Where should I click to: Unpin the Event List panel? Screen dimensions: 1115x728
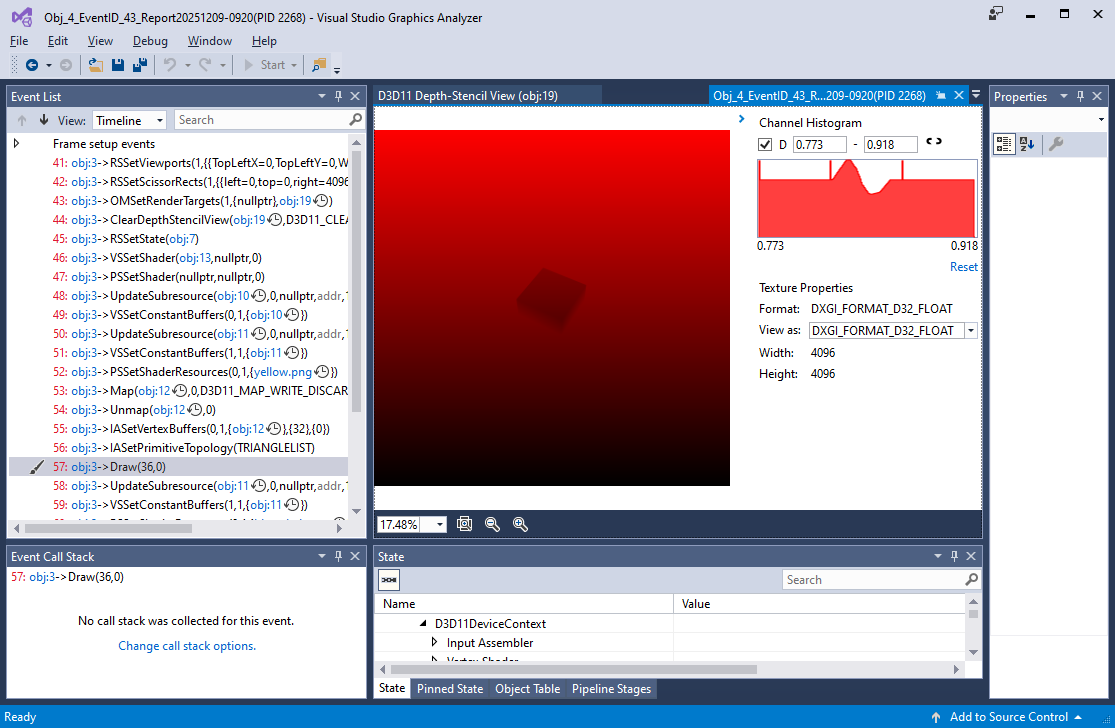pos(338,96)
